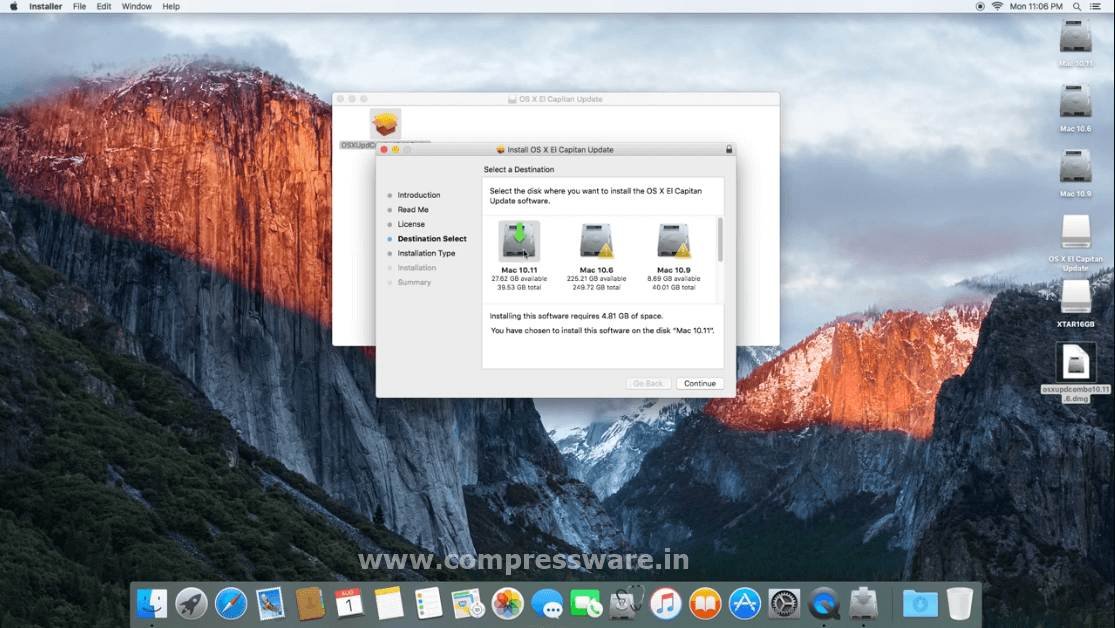Open App Store from the dock
The width and height of the screenshot is (1115, 628).
coord(745,604)
